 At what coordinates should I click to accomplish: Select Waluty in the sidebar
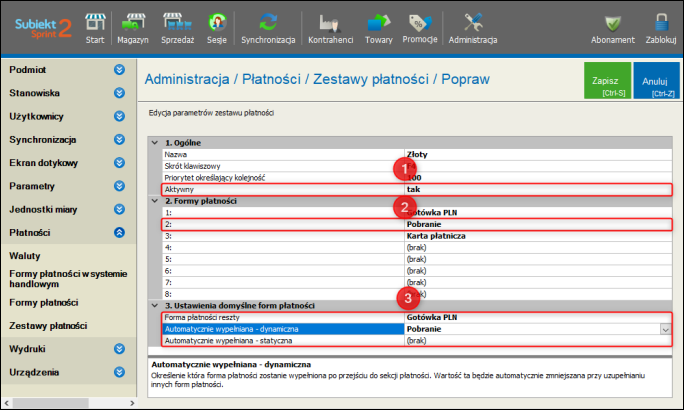click(25, 256)
